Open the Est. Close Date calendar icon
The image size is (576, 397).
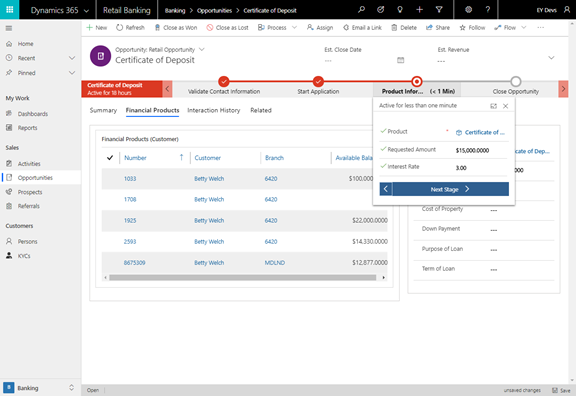[400, 60]
